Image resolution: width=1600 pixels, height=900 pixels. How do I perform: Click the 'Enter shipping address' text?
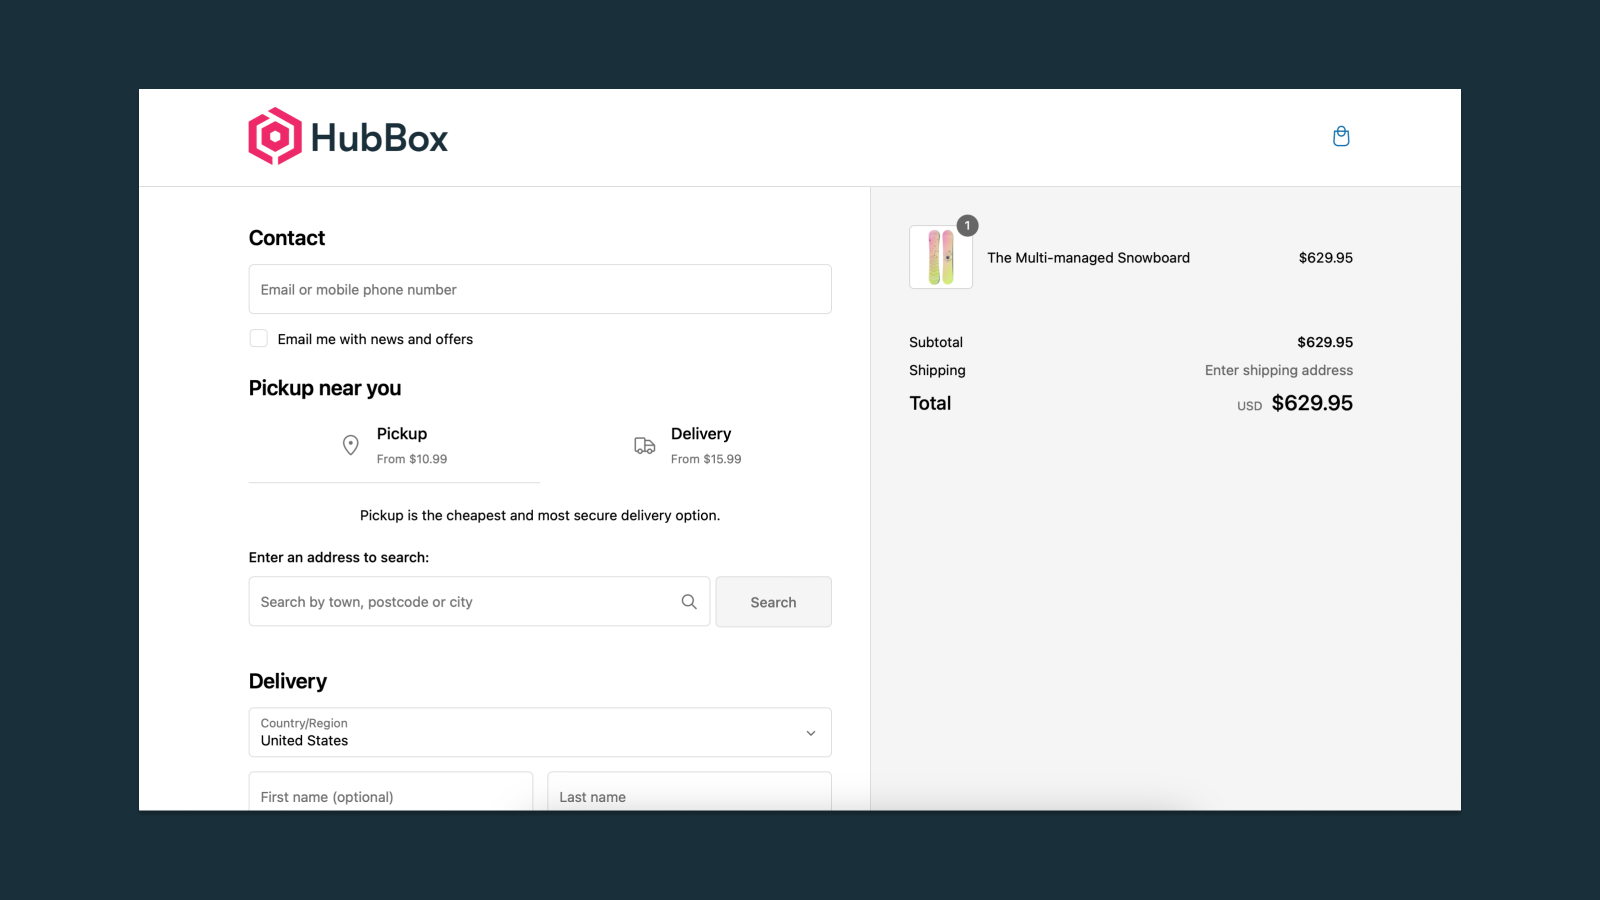click(1278, 370)
